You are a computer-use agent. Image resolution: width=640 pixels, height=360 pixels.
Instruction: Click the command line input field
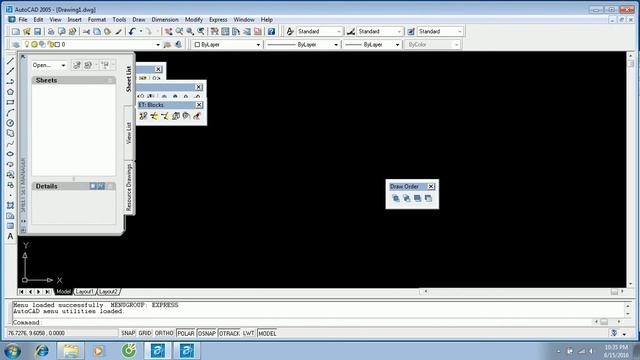pos(302,322)
